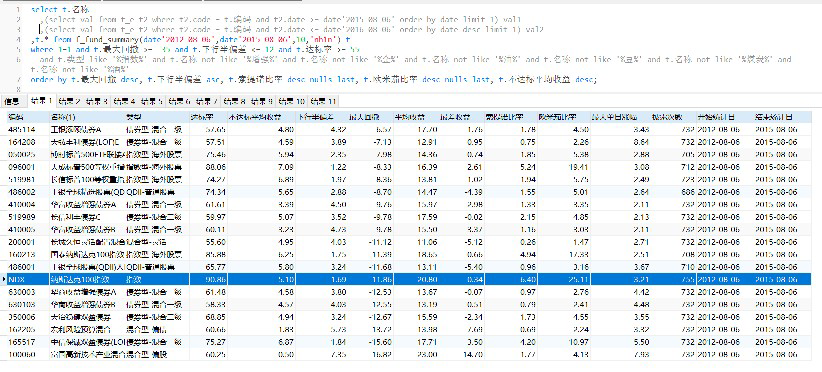Open the 结果 3 tab
Screen dimensions: 822x372
click(x=96, y=101)
